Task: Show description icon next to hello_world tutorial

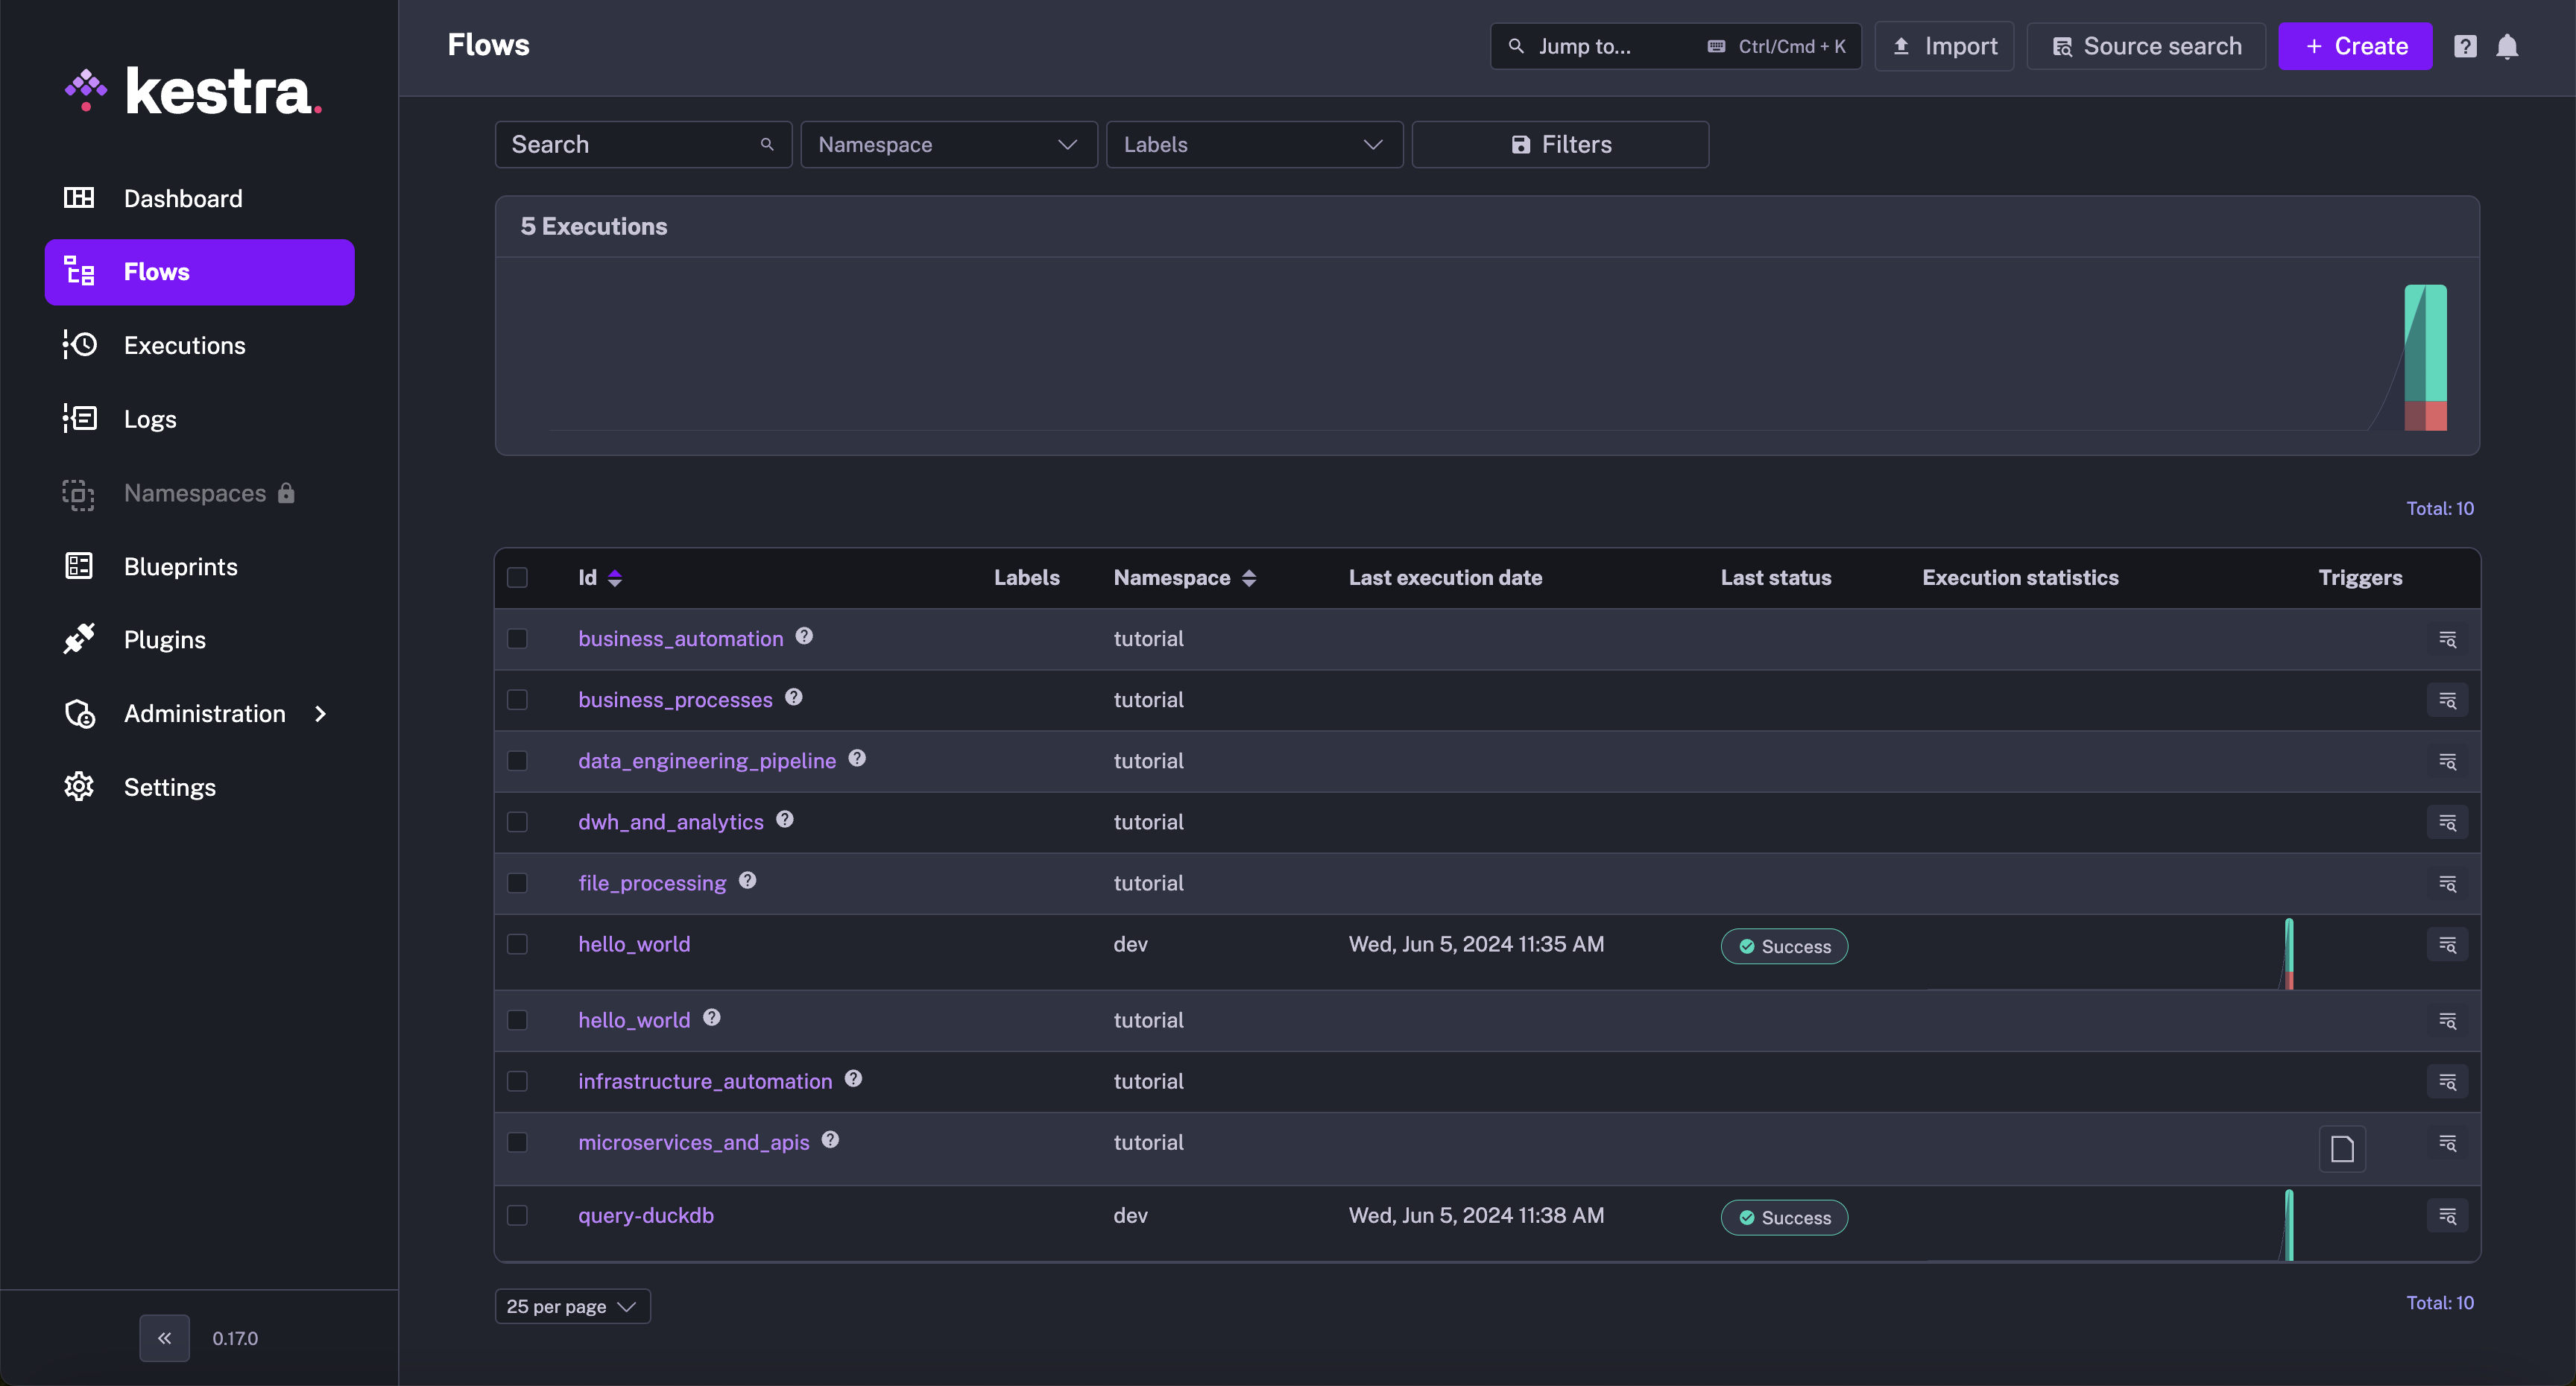Action: coord(711,1017)
